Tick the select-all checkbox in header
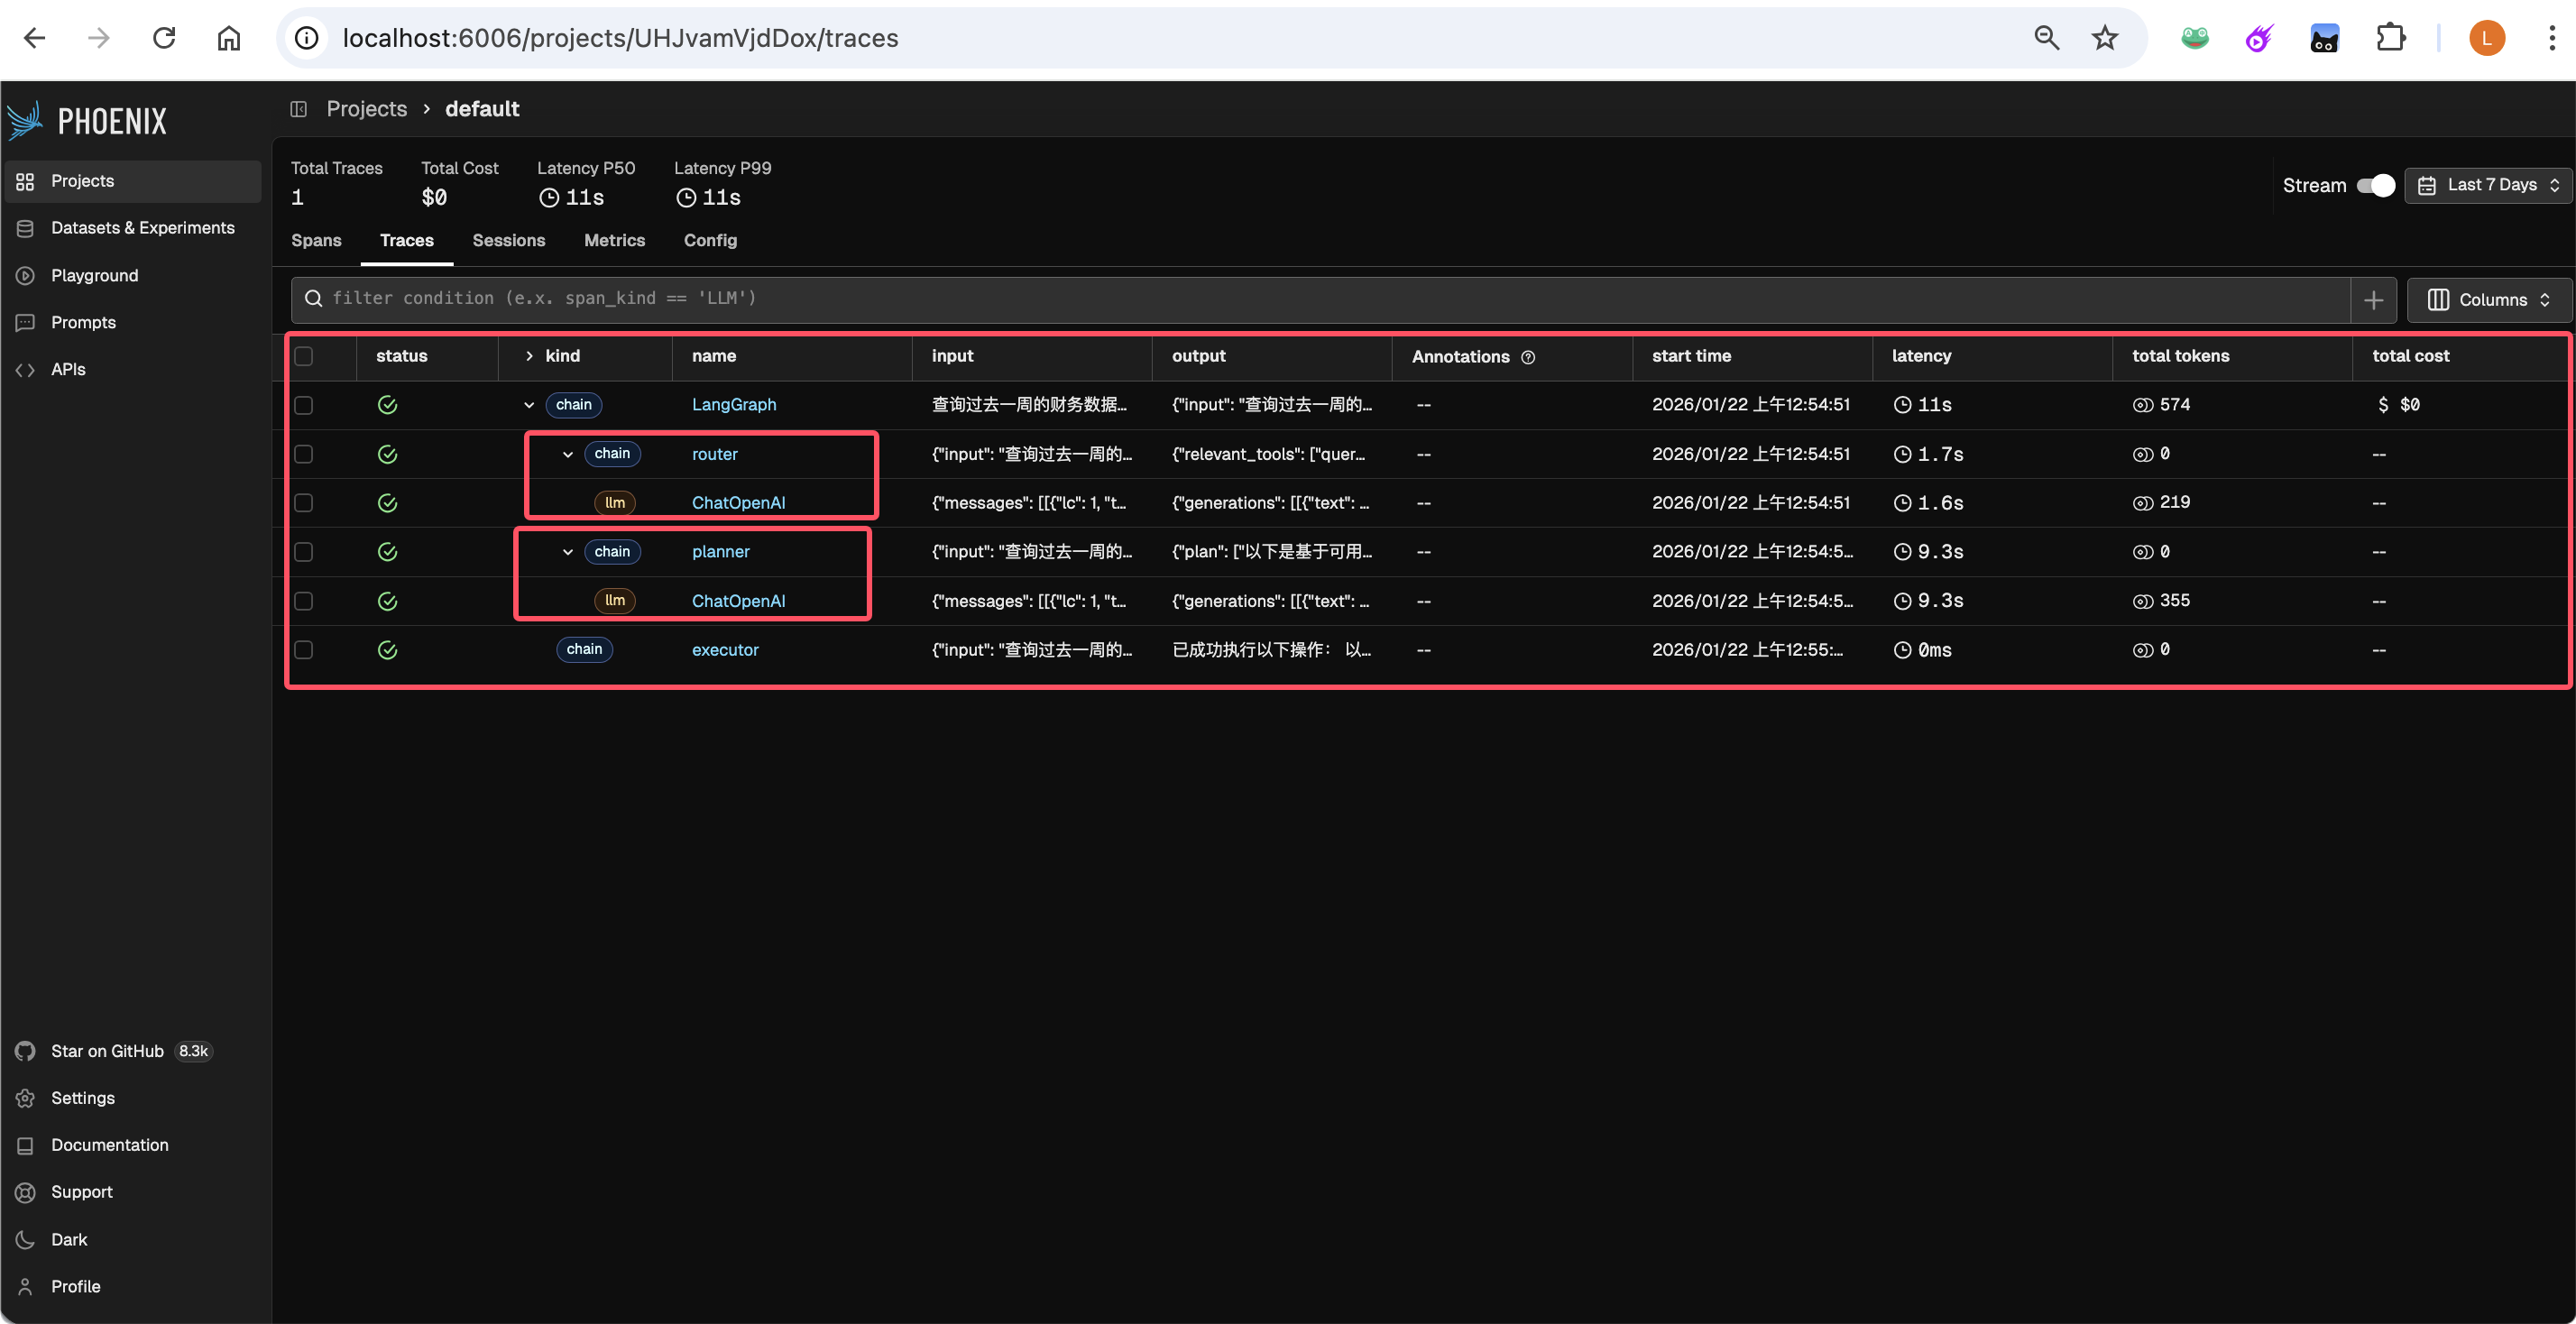The height and width of the screenshot is (1324, 2576). click(x=304, y=356)
